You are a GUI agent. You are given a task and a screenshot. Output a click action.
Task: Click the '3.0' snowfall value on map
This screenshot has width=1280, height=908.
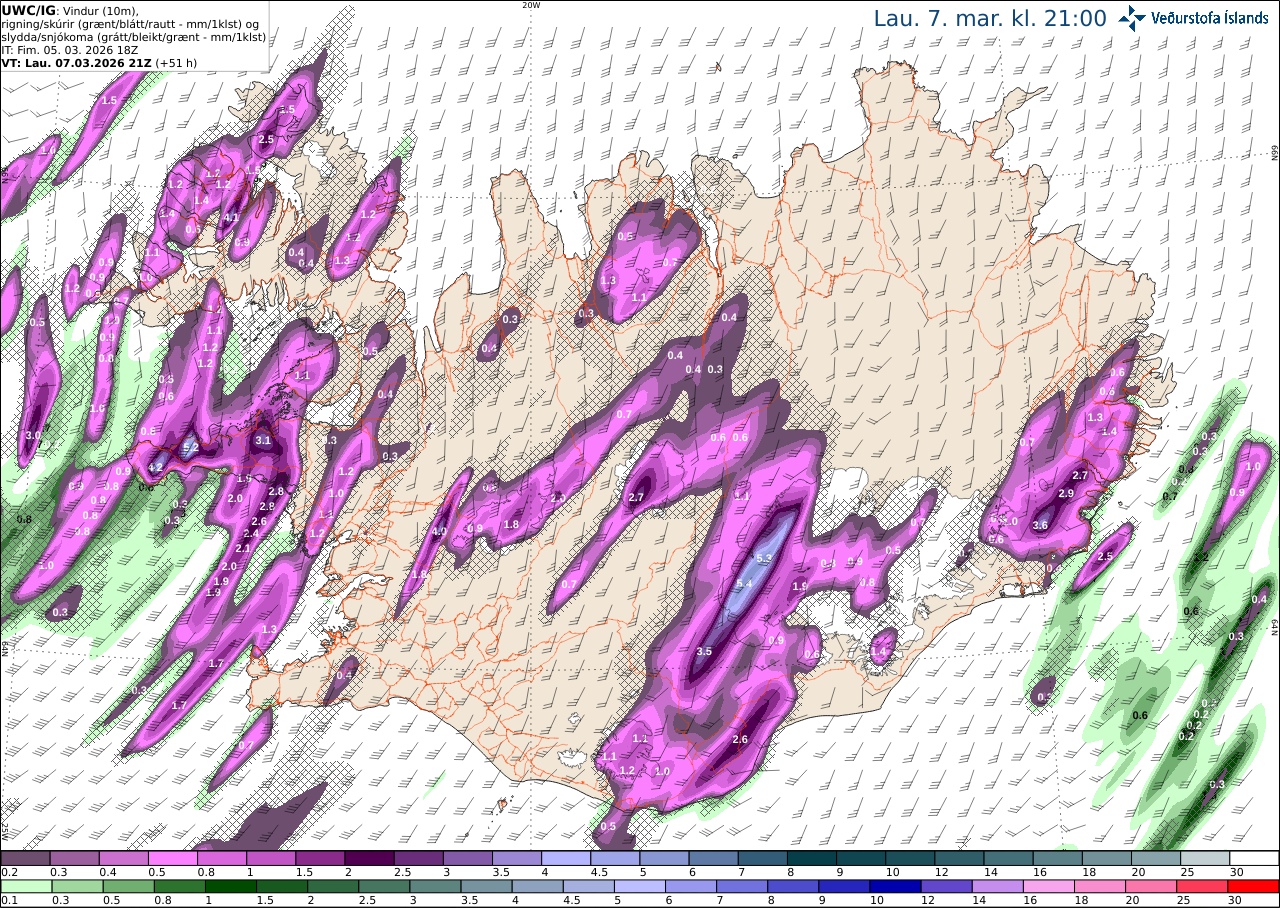click(33, 435)
